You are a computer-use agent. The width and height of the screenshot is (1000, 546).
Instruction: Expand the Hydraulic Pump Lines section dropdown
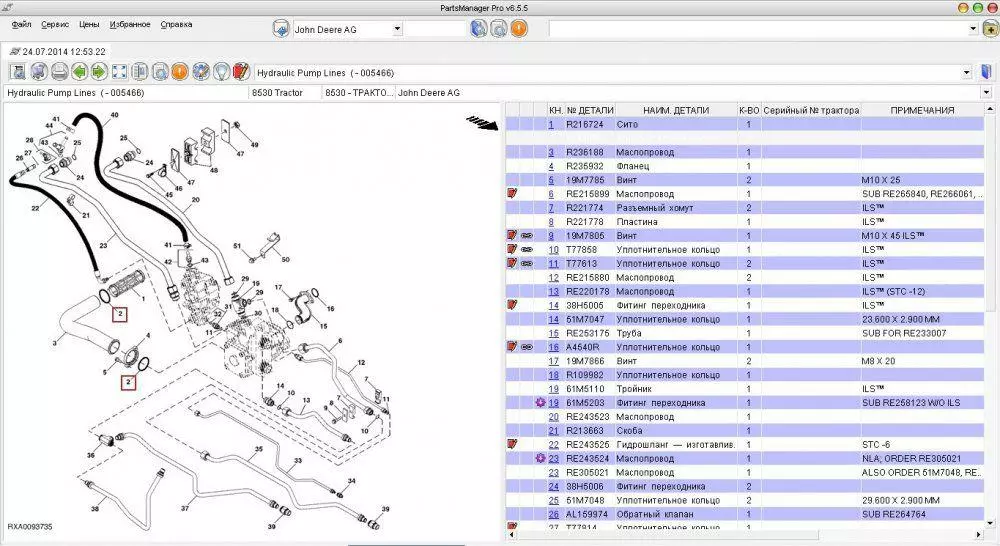pos(966,73)
